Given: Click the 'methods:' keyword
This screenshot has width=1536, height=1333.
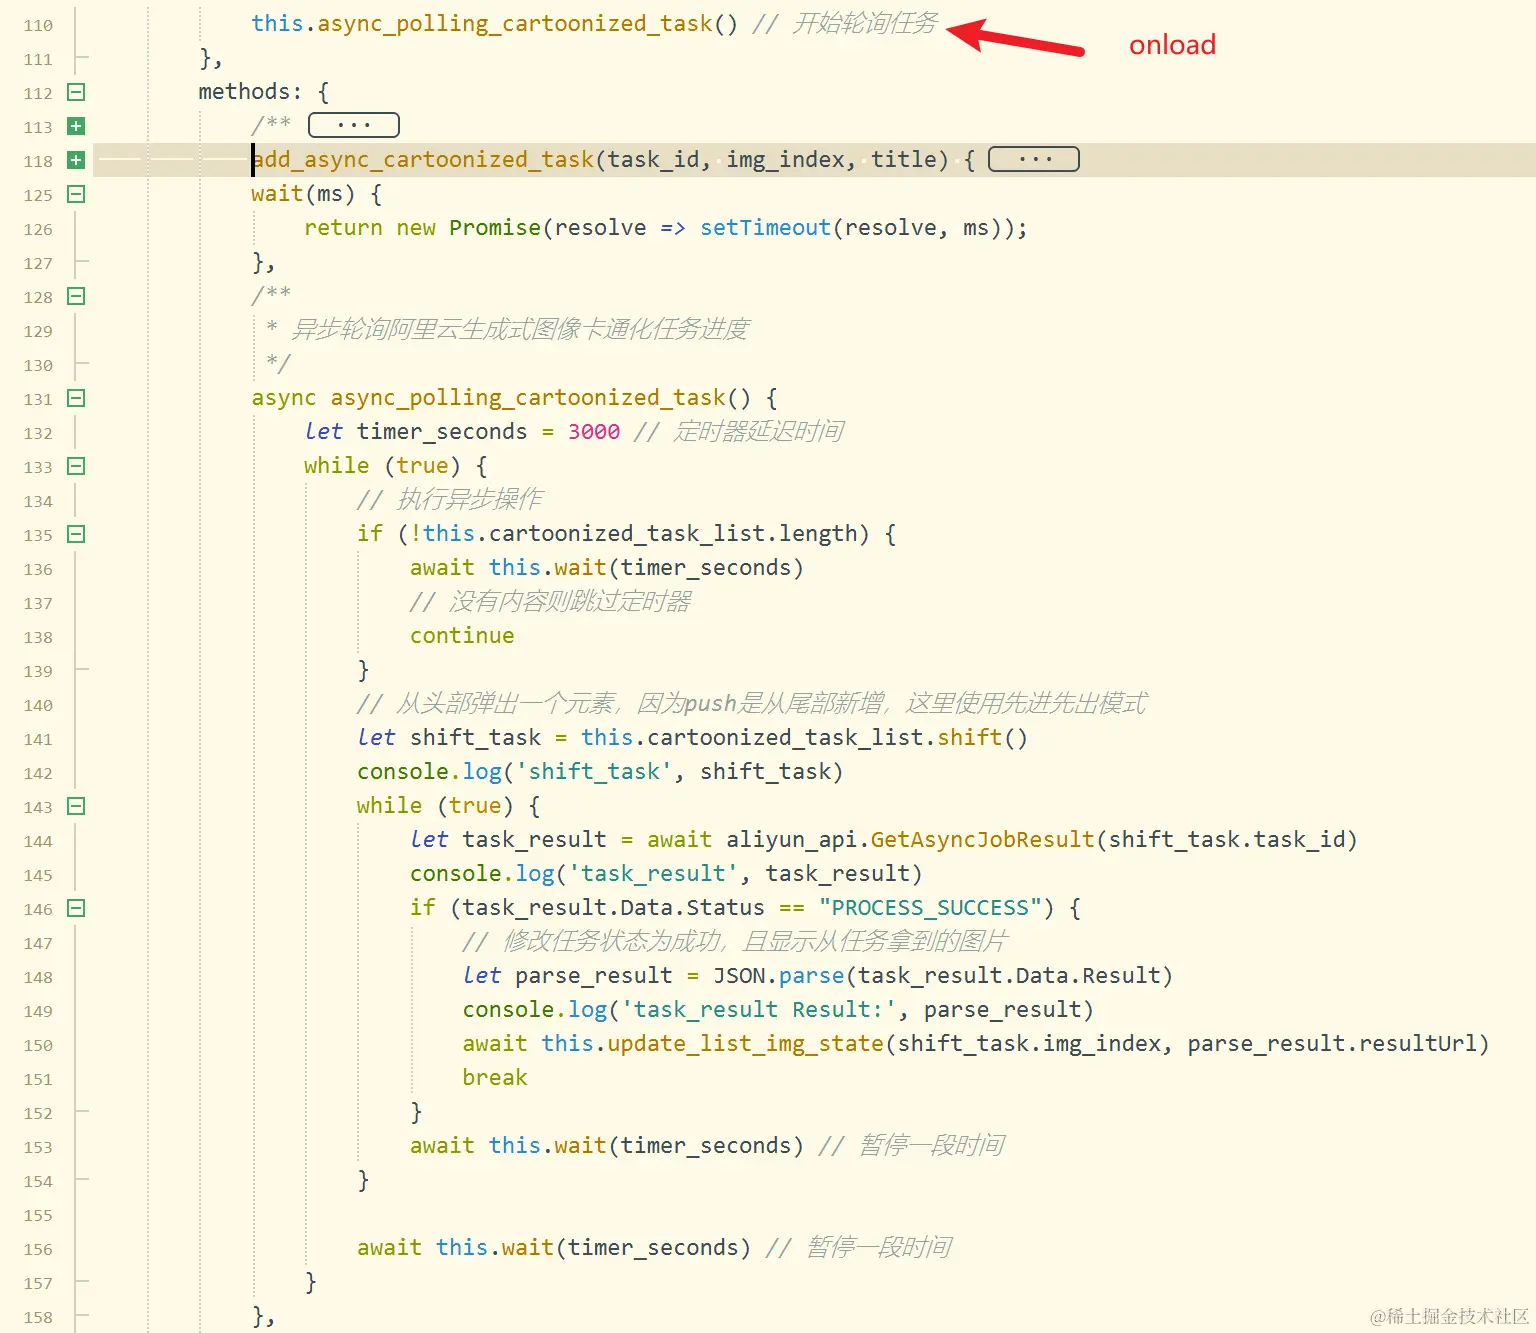Looking at the screenshot, I should click(x=250, y=91).
